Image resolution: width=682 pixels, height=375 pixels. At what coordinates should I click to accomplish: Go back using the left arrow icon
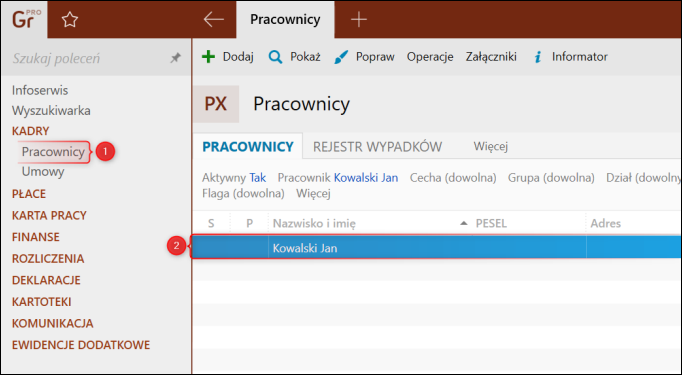(x=214, y=19)
